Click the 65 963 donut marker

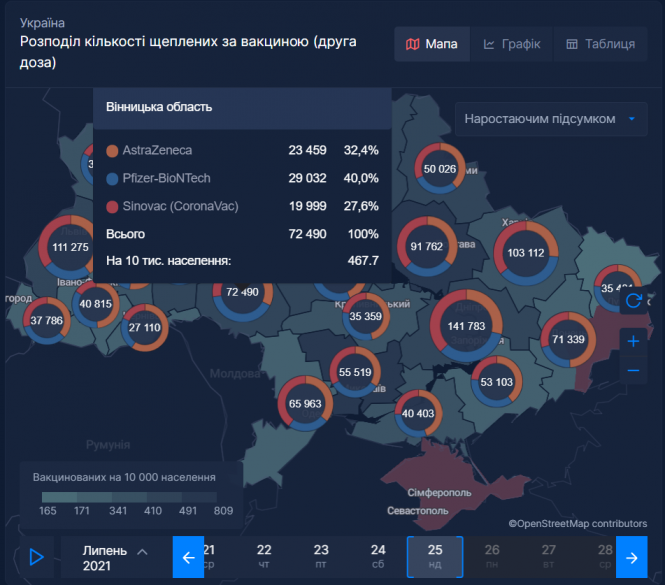click(x=305, y=403)
